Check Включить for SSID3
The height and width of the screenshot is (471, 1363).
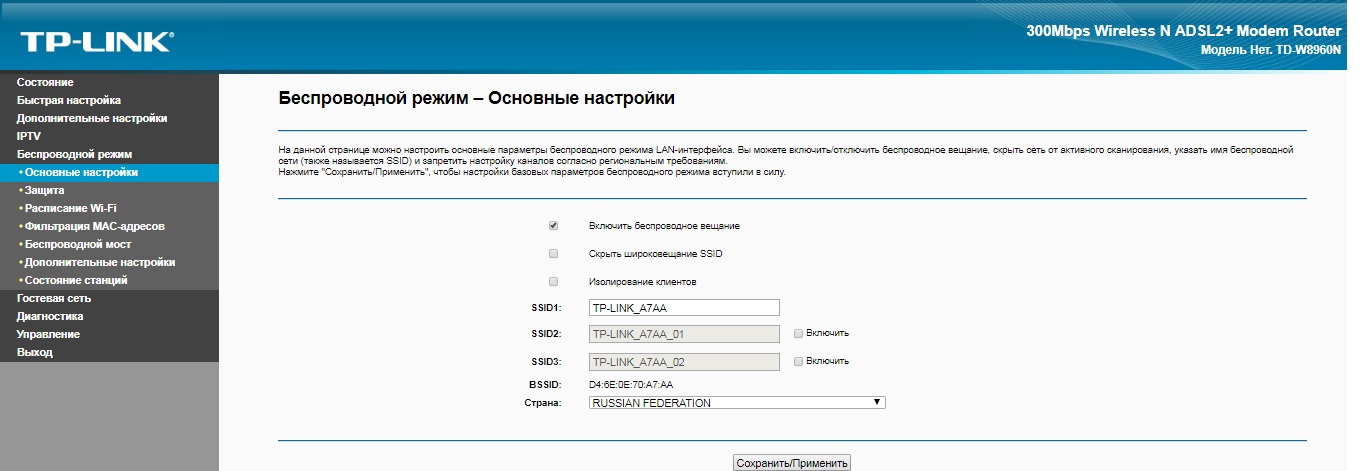pyautogui.click(x=798, y=361)
